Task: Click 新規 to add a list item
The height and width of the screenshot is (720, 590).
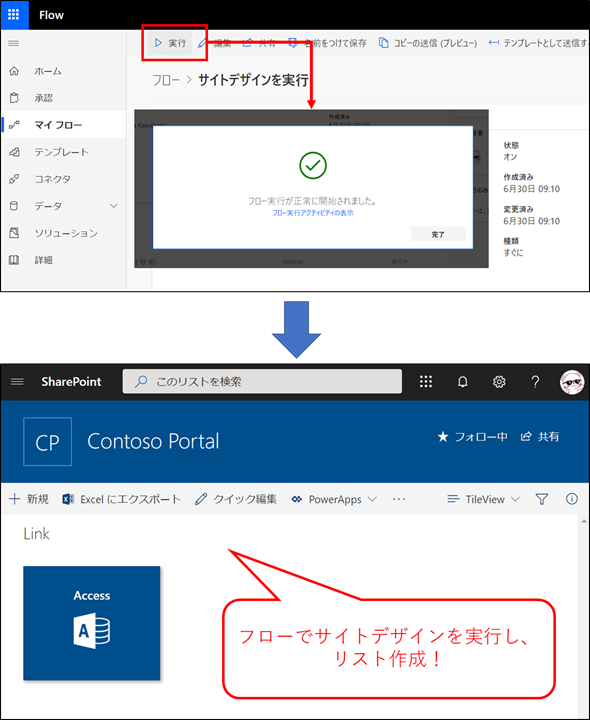Action: pos(28,499)
